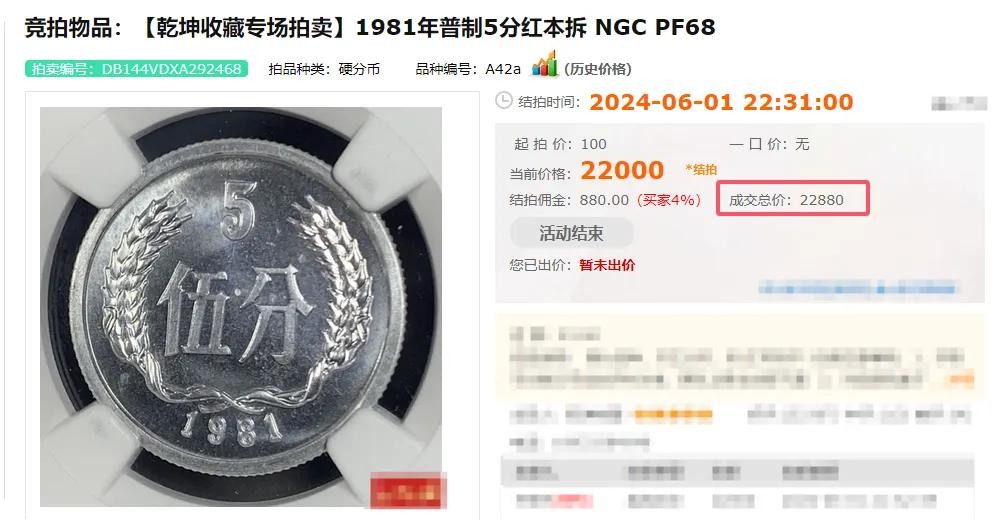
Task: Click the blurred orange rating bar
Action: click(x=673, y=416)
